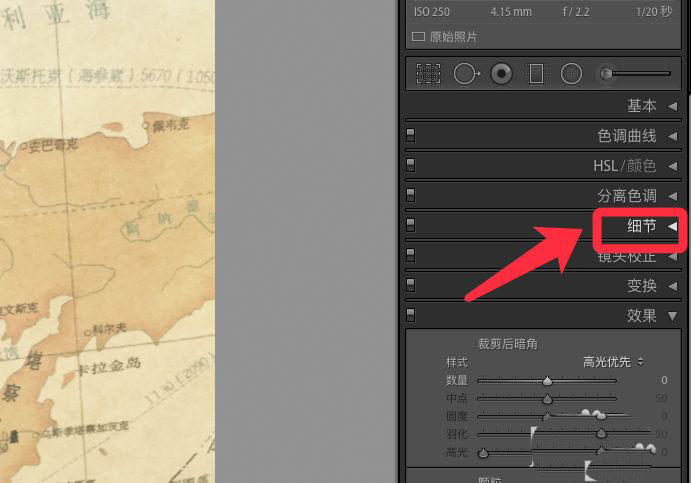The image size is (691, 483).
Task: Open the 变换 panel header
Action: (641, 286)
